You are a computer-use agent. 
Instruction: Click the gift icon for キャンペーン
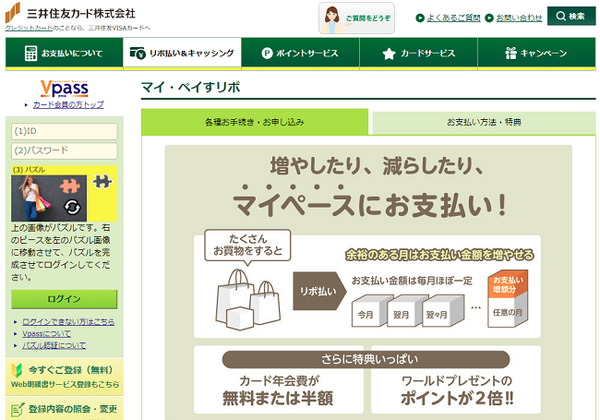pos(510,53)
